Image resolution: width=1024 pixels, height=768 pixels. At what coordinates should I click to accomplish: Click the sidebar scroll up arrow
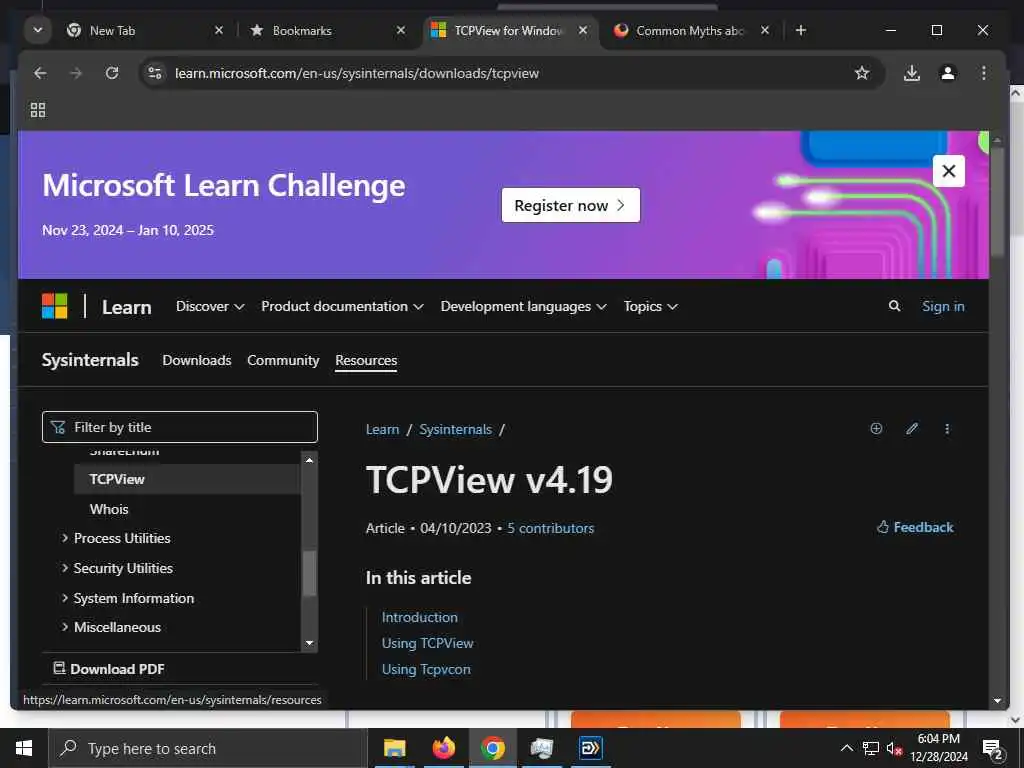tap(310, 460)
